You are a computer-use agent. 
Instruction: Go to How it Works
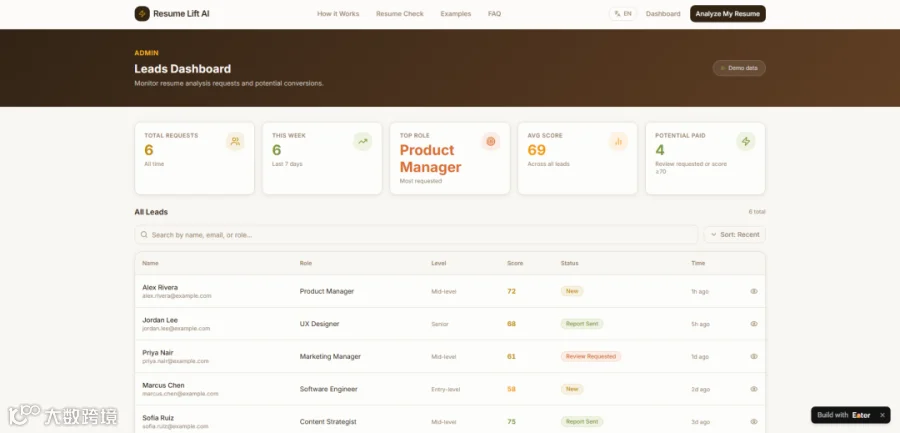coord(338,14)
